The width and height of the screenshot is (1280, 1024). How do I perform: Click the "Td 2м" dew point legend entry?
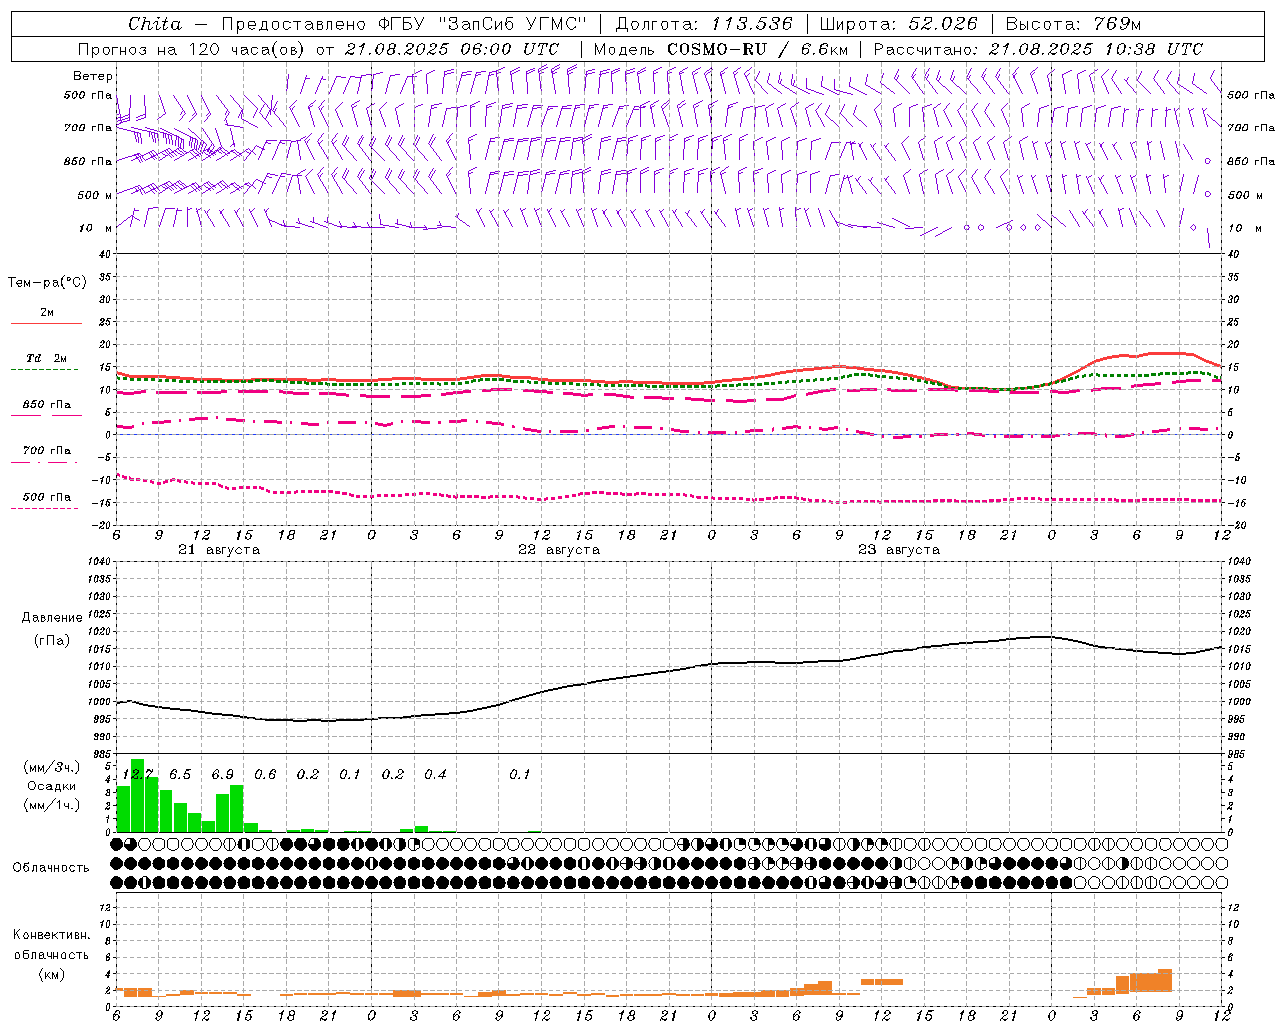[47, 358]
